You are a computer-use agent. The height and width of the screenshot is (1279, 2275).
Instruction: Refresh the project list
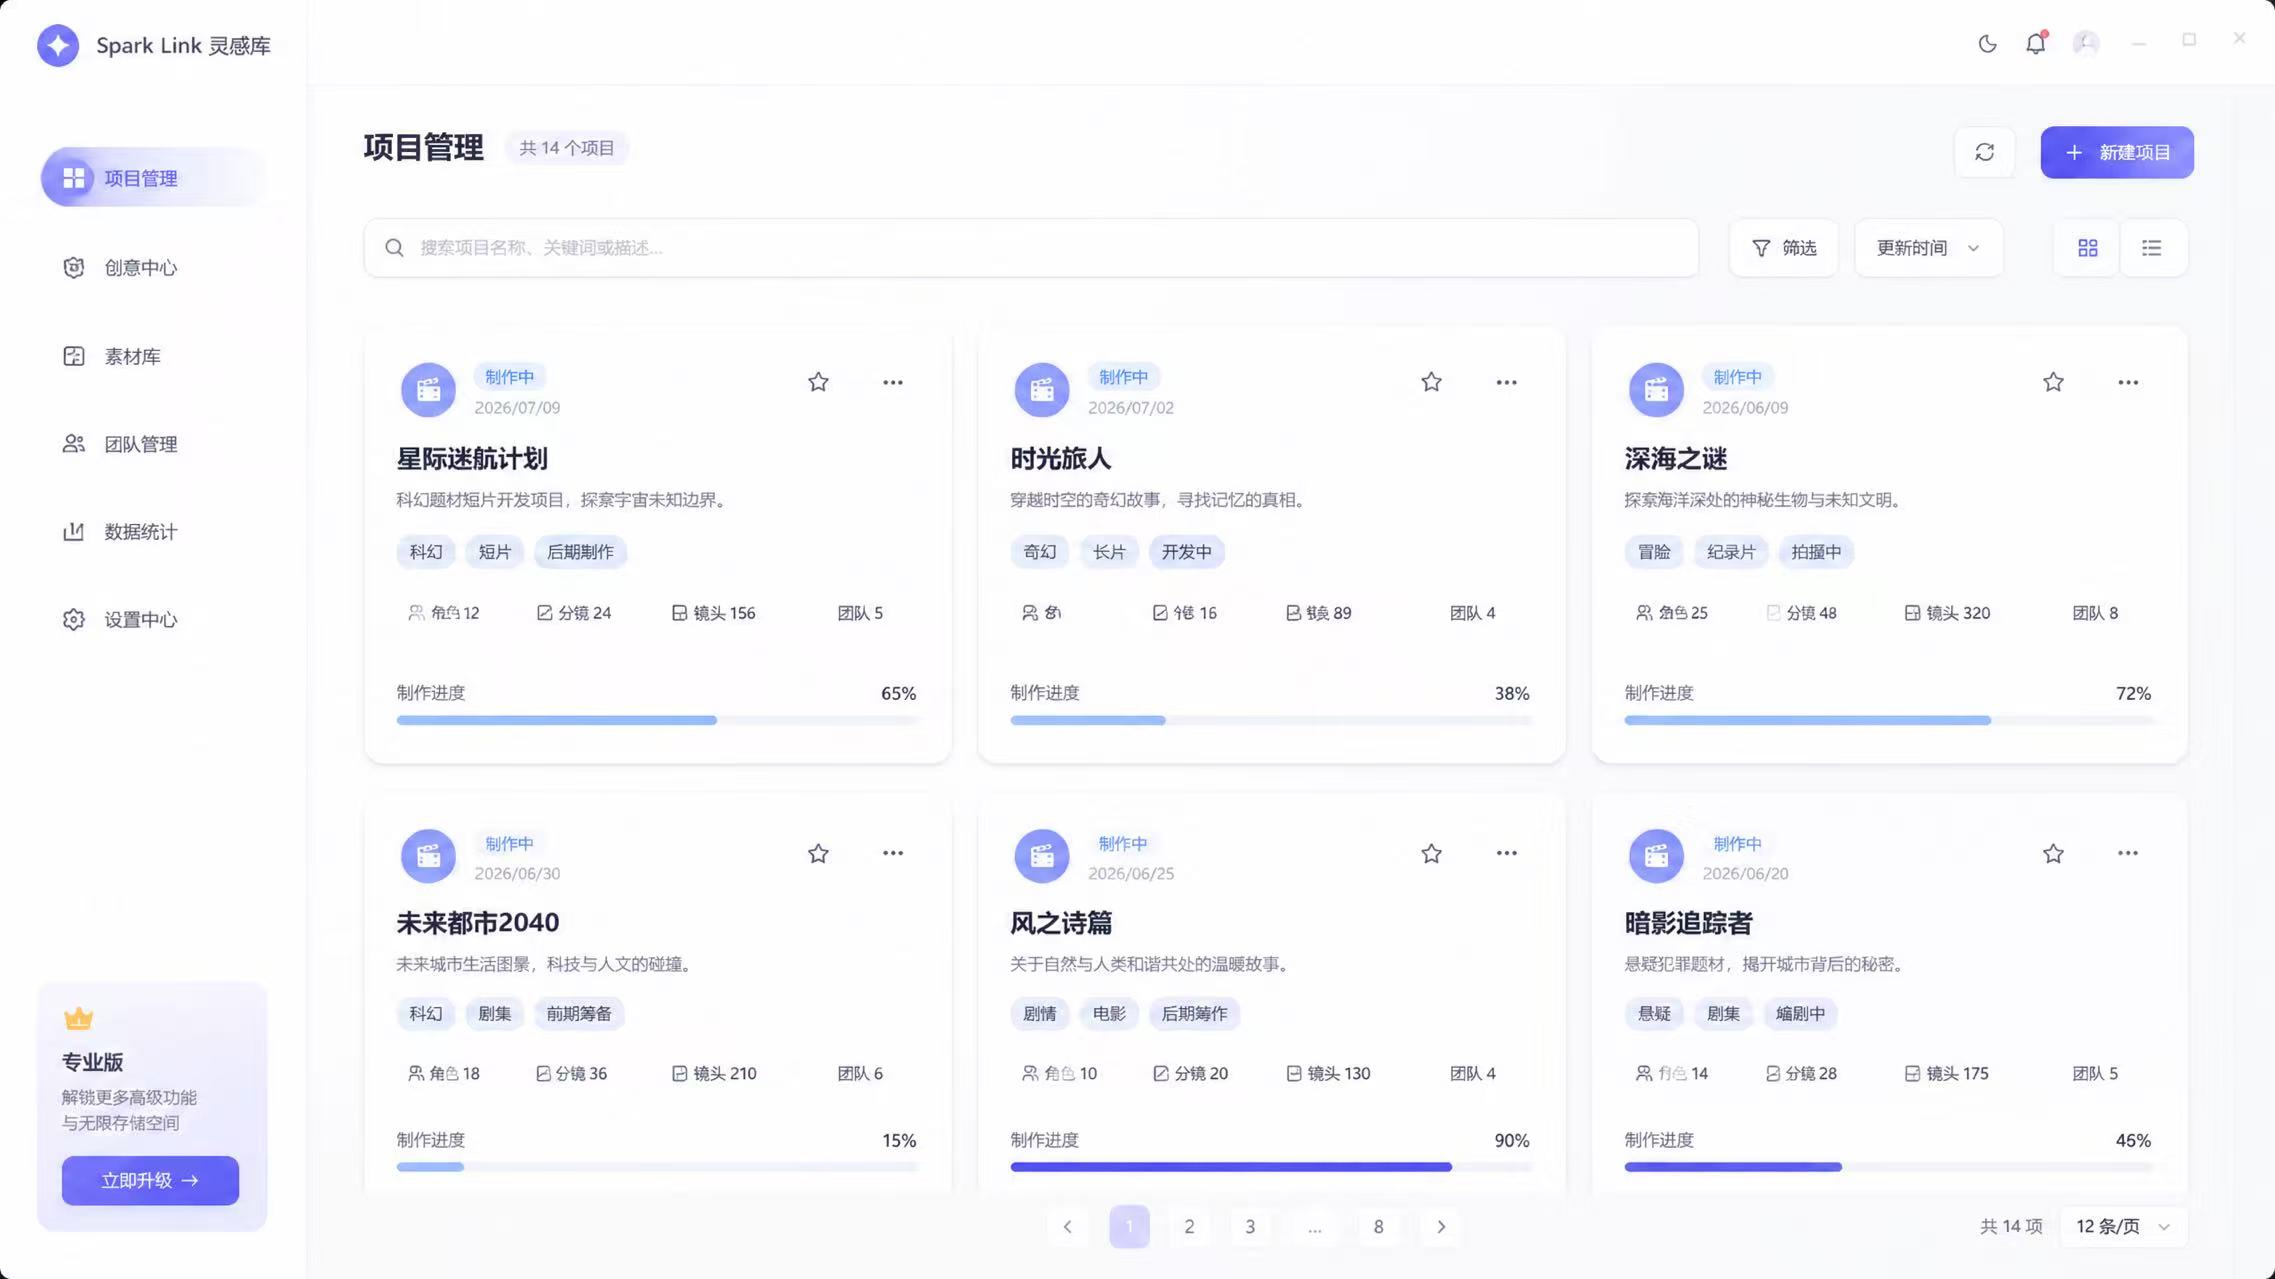(x=1985, y=152)
